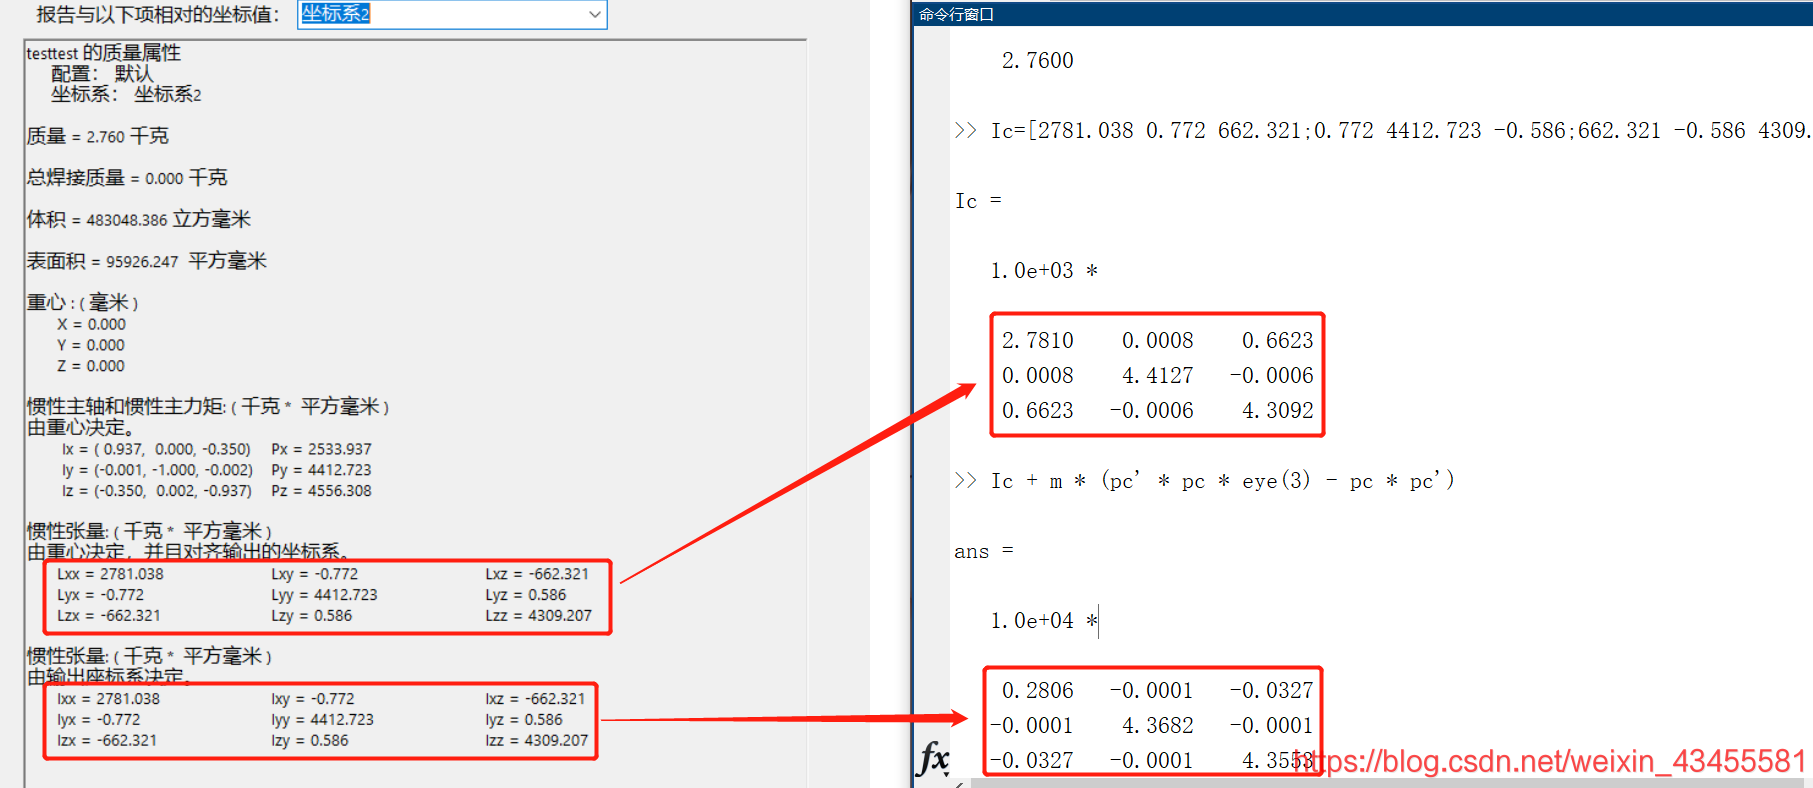This screenshot has height=788, width=1813.
Task: Click the Lxx = 2781.038 value
Action: (110, 574)
